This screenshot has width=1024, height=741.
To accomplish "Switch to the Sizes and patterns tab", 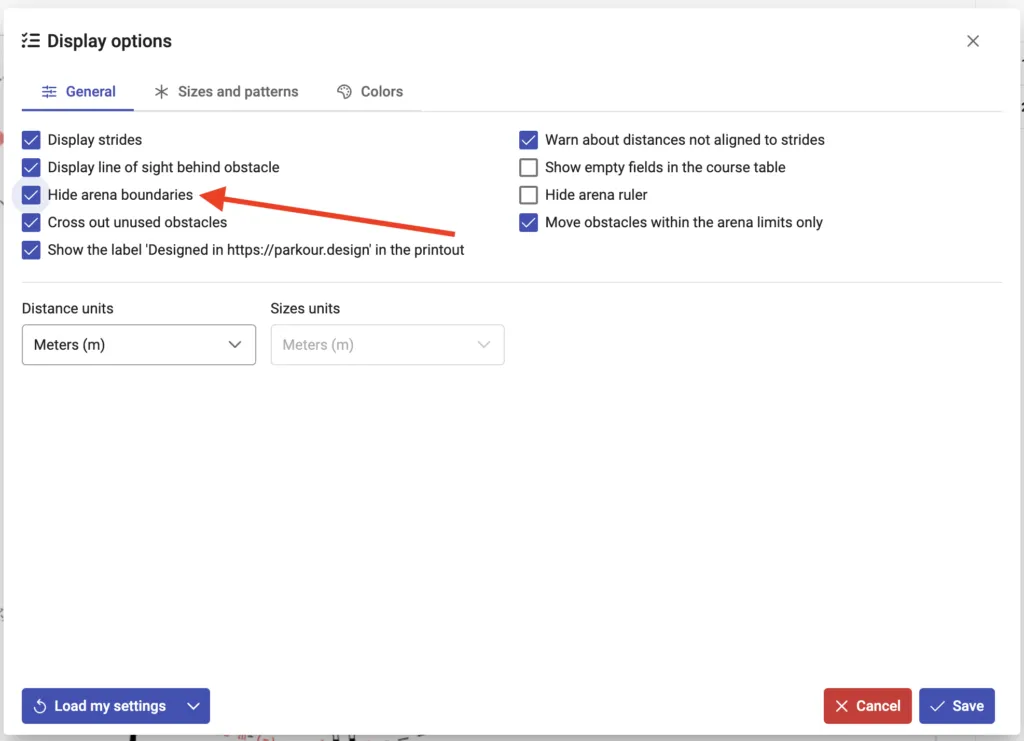I will (226, 91).
